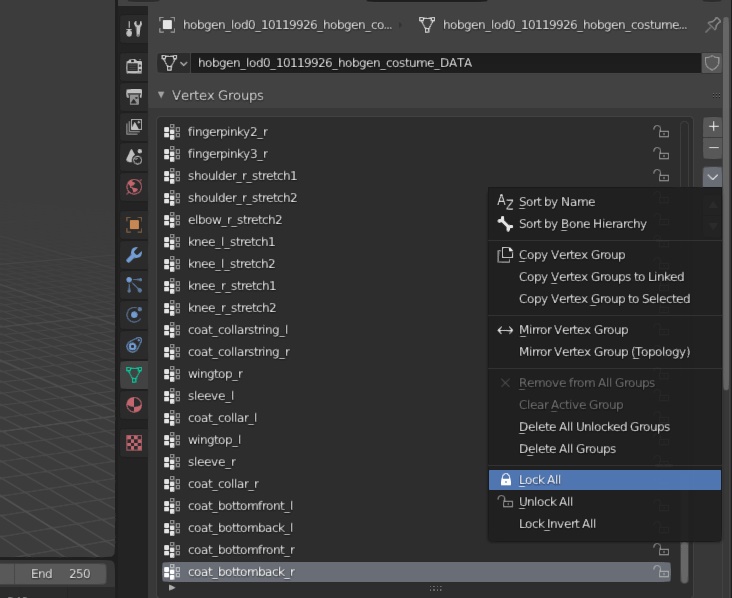Open the Texture properties checkerboard tab
The image size is (732, 598).
tap(134, 442)
